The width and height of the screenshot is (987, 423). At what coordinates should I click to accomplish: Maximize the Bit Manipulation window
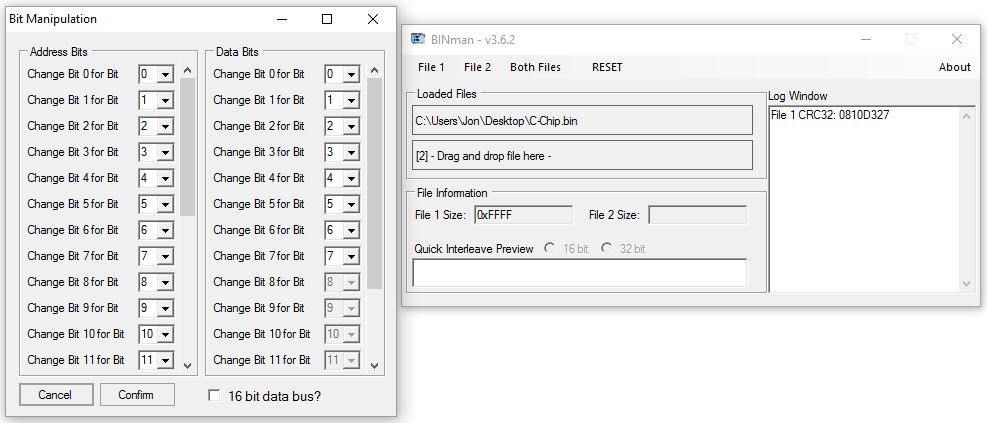tap(327, 19)
